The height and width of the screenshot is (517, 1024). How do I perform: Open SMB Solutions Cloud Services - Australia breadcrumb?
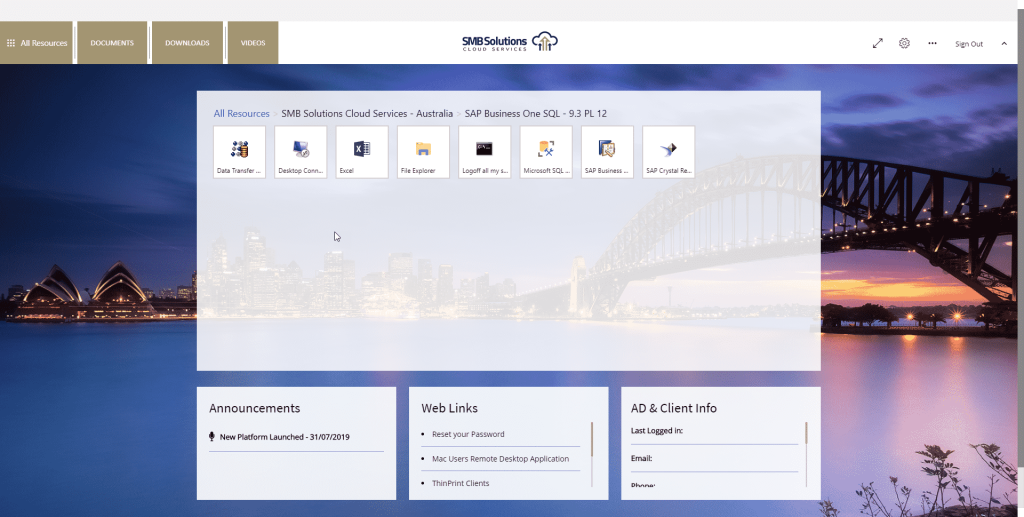[367, 114]
